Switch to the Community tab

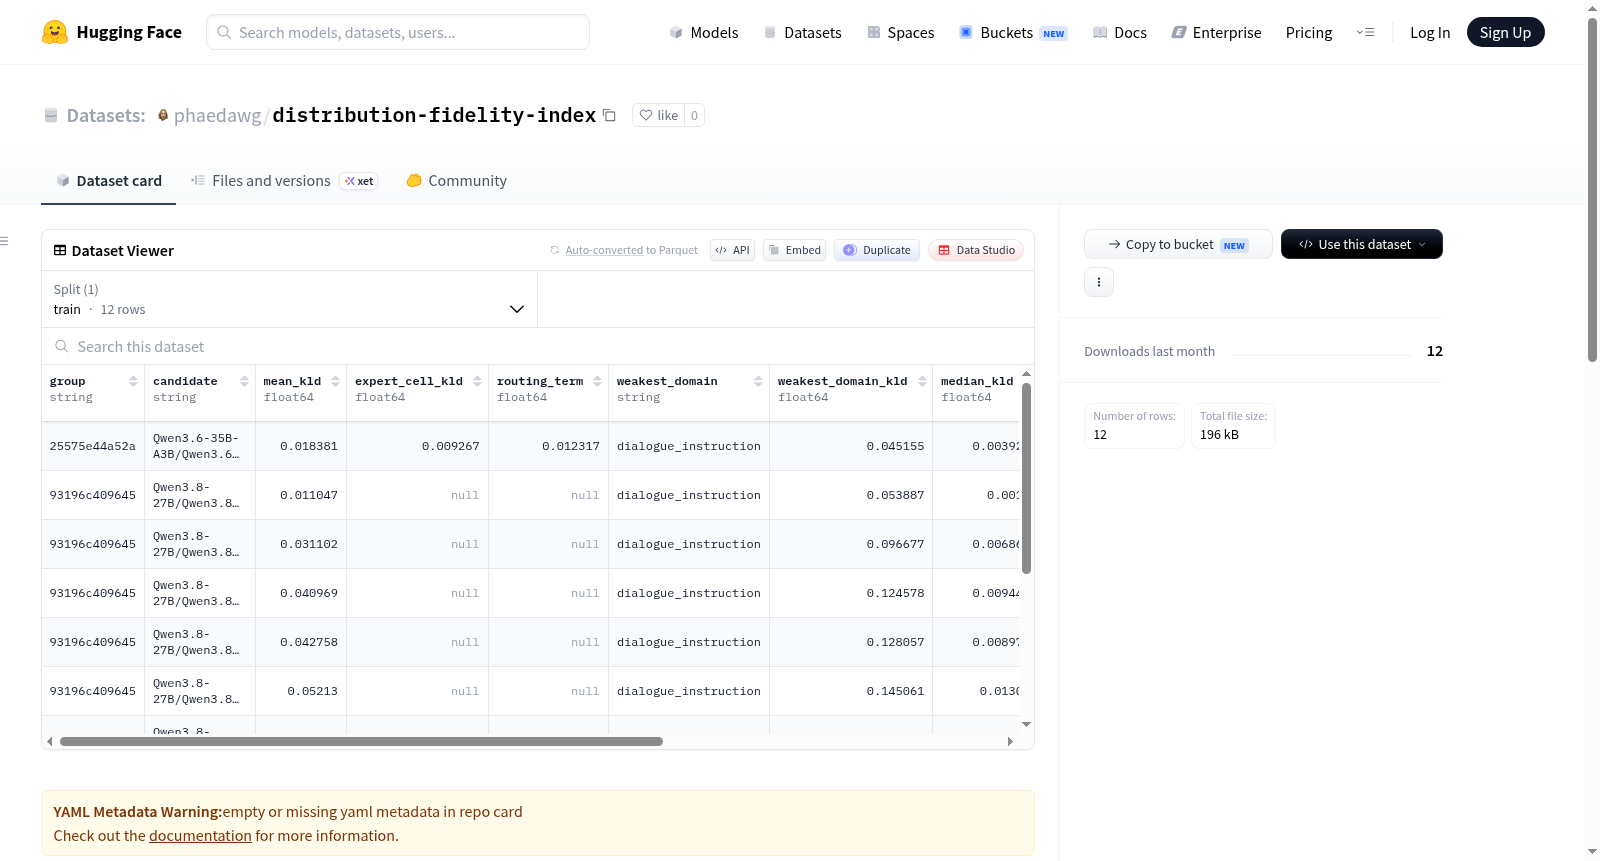click(x=456, y=181)
